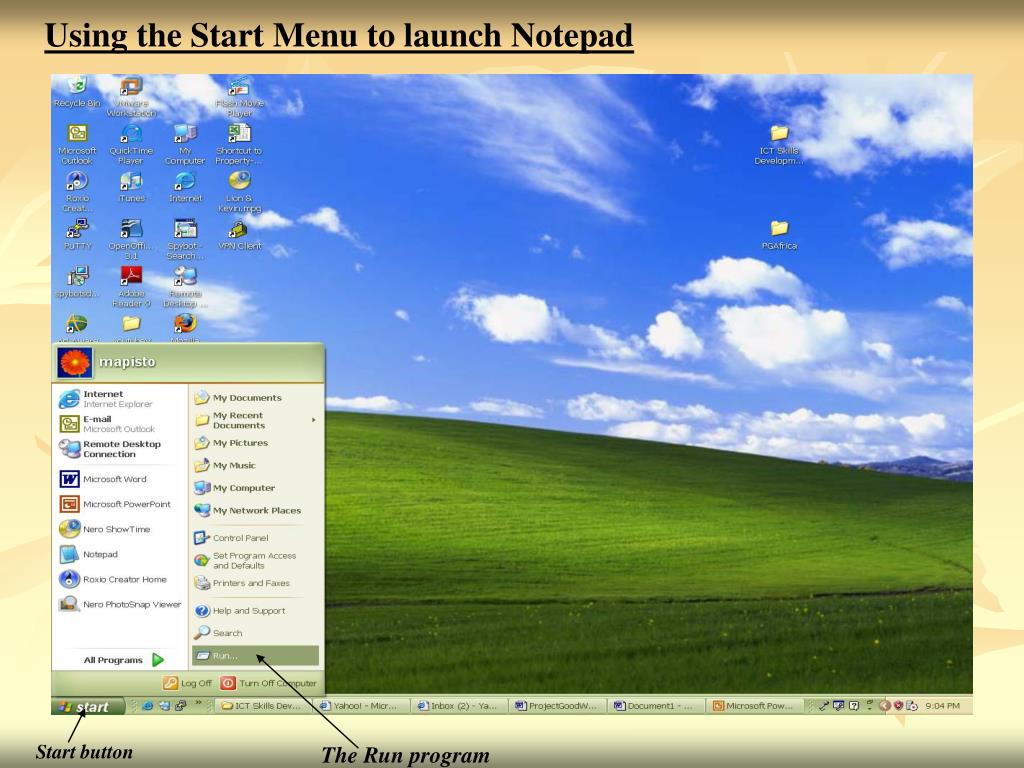The image size is (1024, 768).
Task: Select the Microsoft Outlook desktop shortcut
Action: [77, 144]
